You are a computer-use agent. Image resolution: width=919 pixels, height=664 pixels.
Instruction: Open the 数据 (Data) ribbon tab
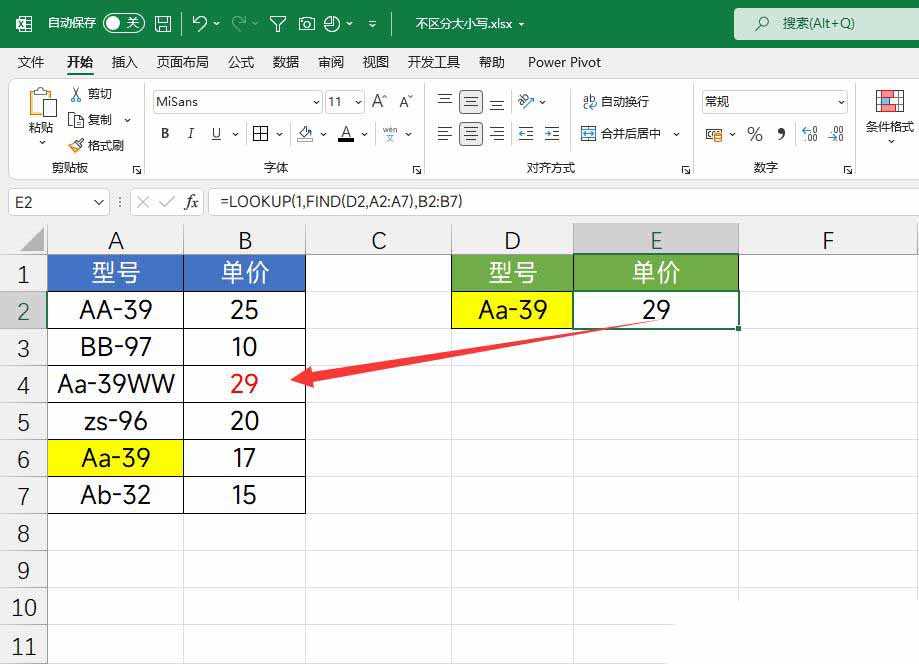click(x=286, y=62)
